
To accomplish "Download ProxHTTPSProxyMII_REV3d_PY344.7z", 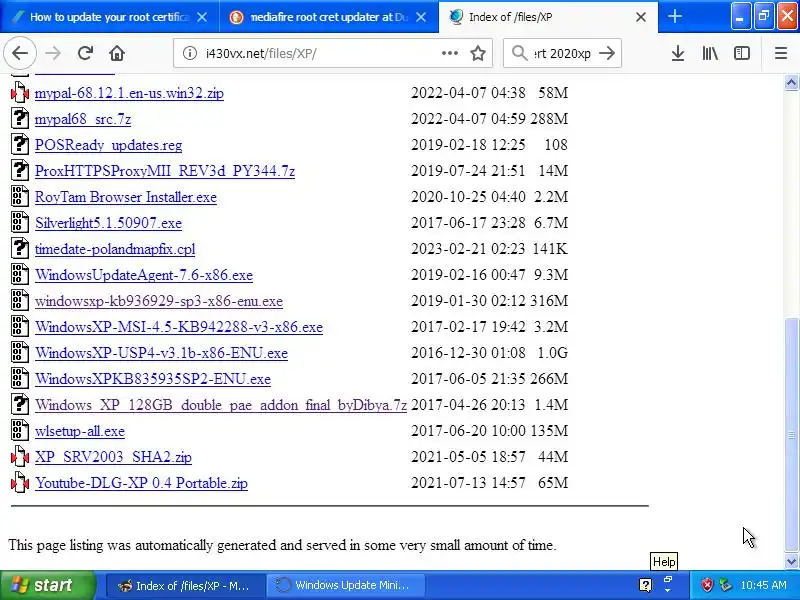I will 165,171.
